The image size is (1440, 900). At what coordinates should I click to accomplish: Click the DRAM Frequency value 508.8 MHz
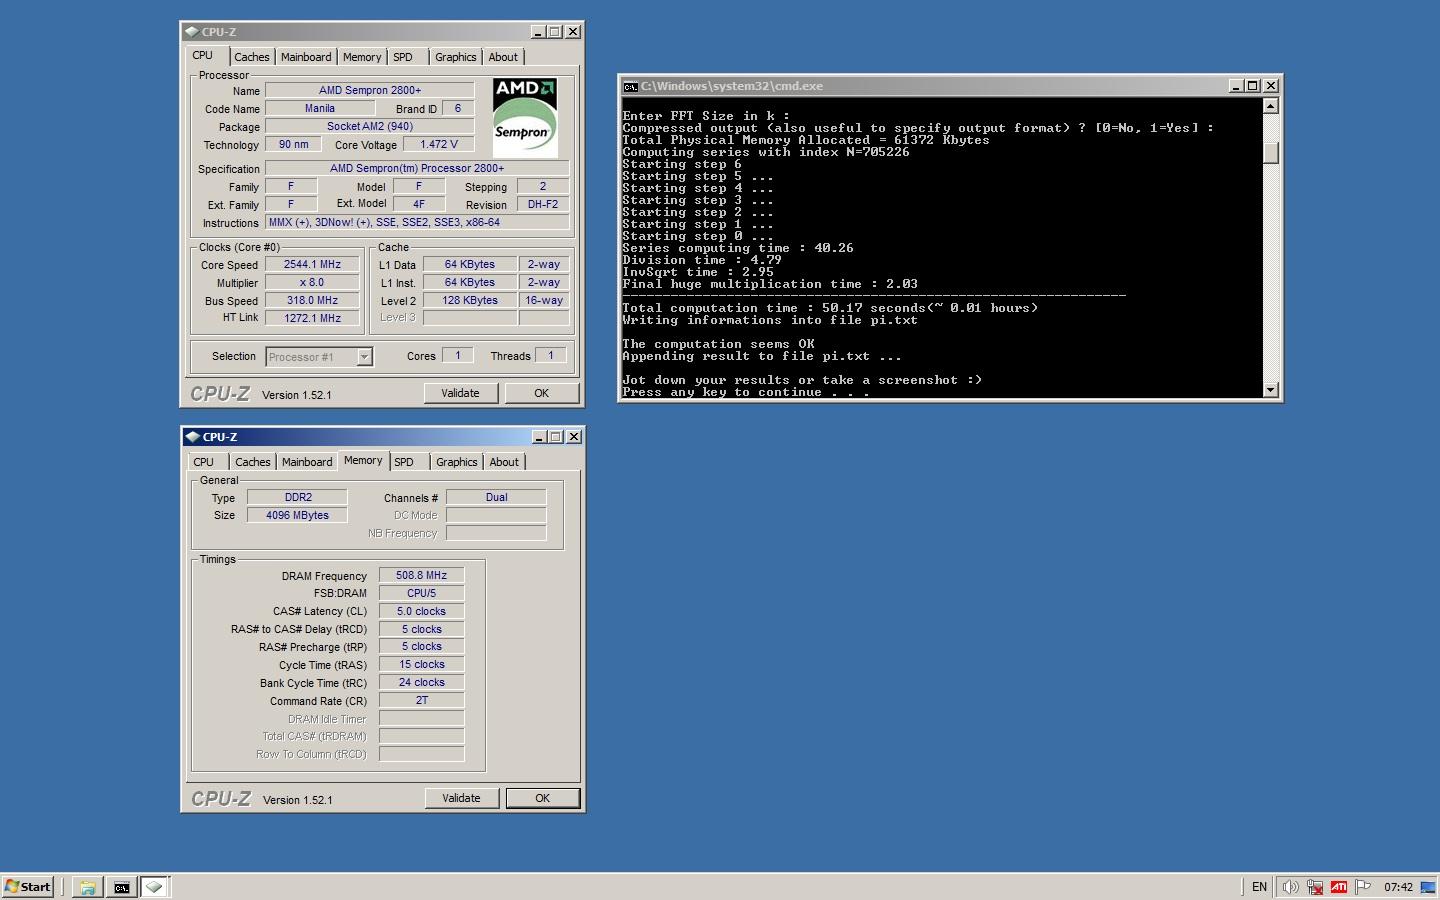pos(422,575)
